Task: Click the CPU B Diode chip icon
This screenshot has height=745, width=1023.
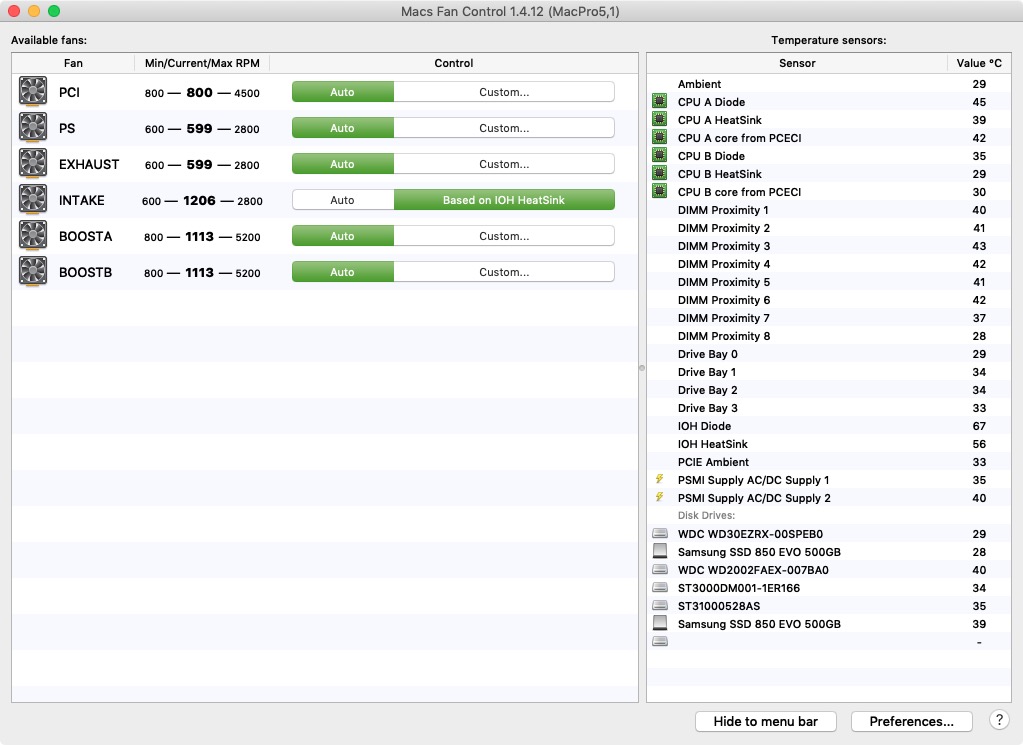Action: (660, 155)
